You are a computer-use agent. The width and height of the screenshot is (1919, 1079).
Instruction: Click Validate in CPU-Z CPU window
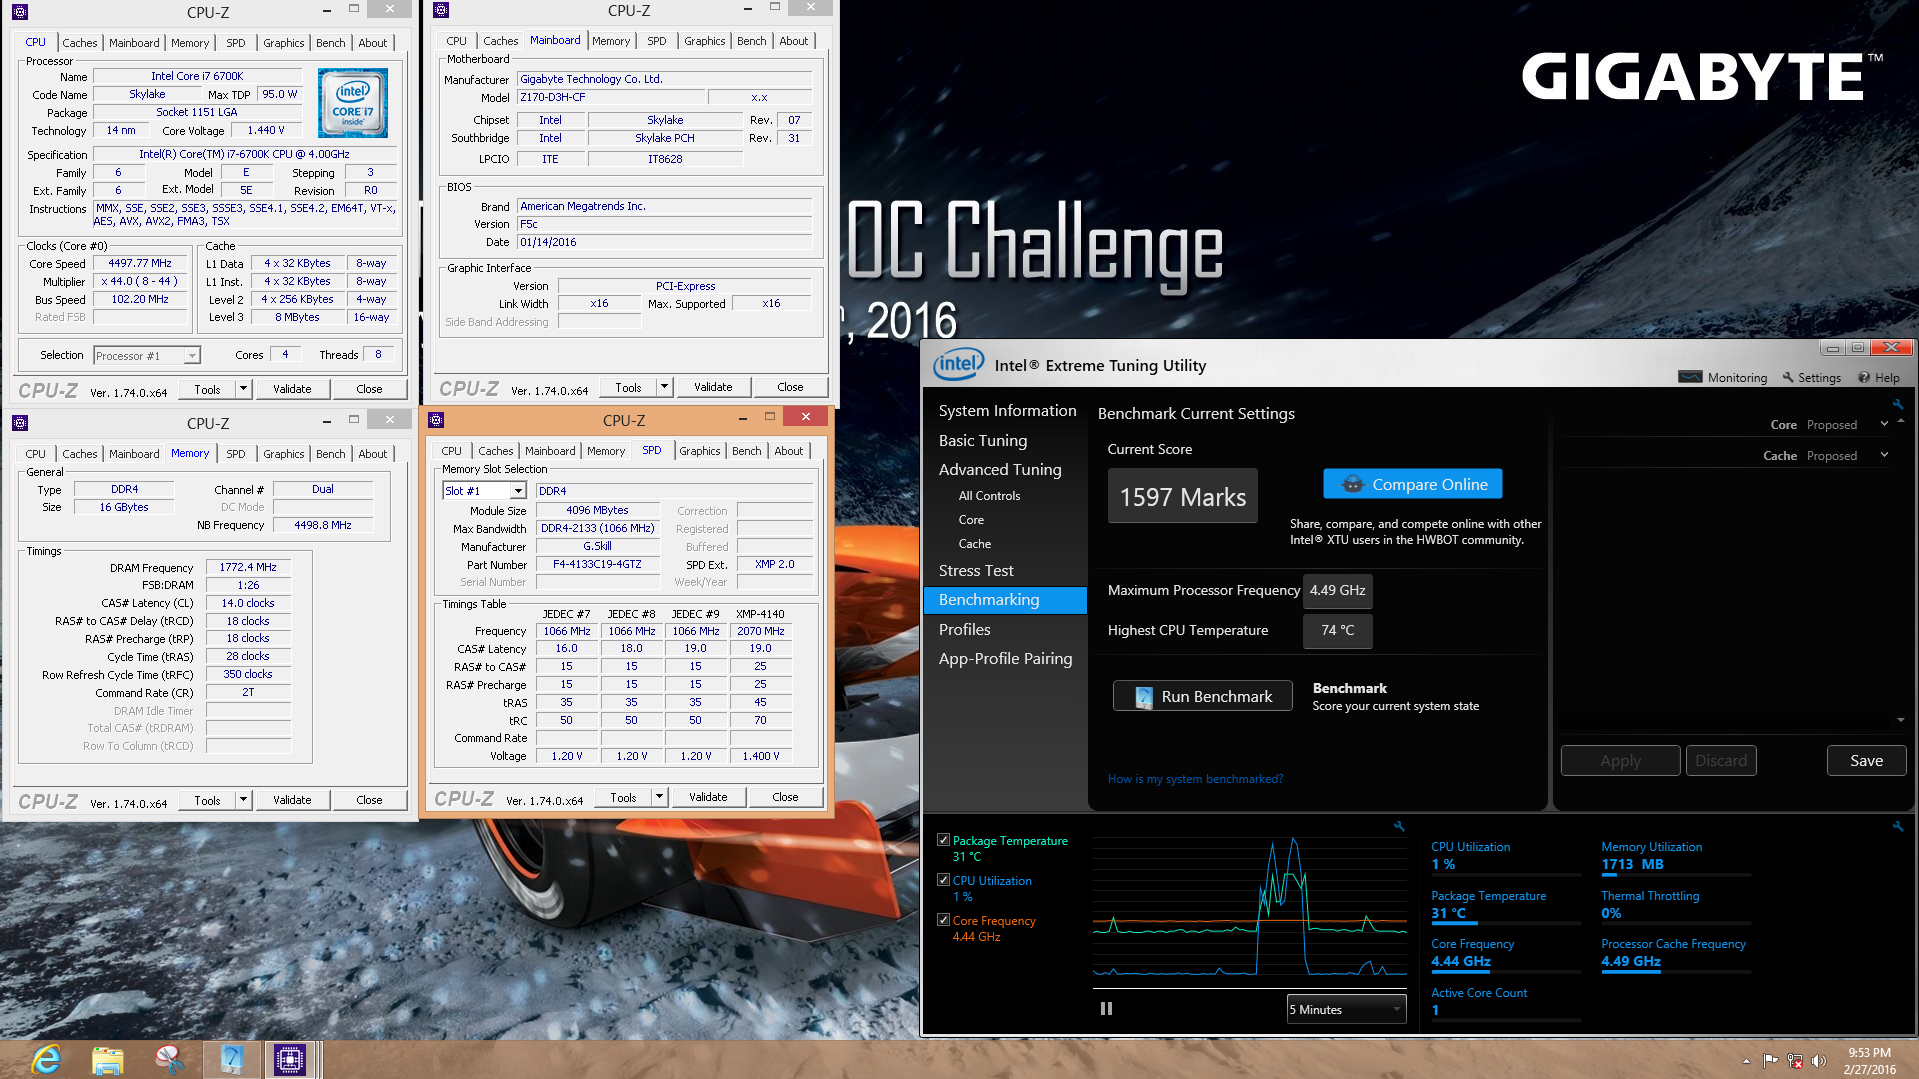[x=292, y=389]
